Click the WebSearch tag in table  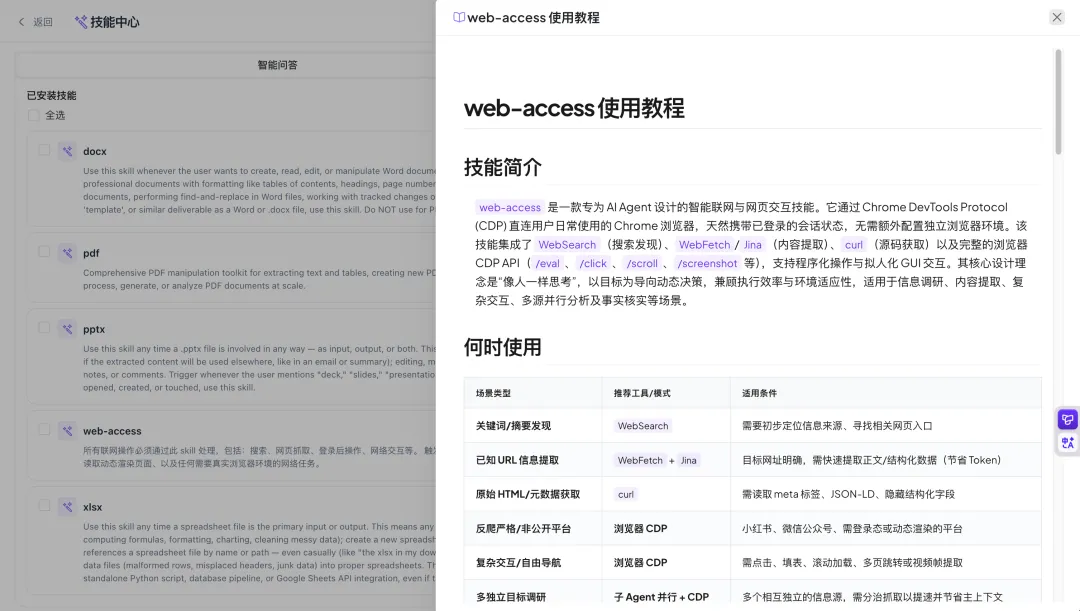643,426
